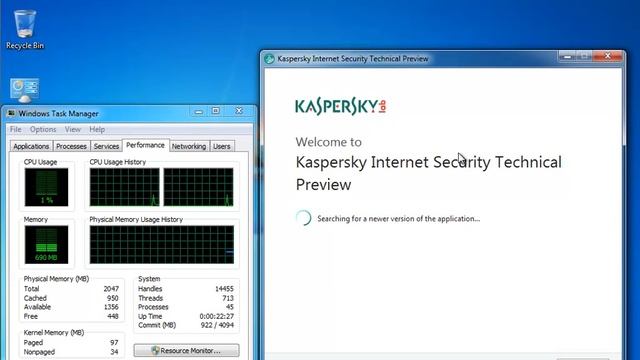Switch to the Networking tab
This screenshot has width=640, height=360.
click(189, 146)
